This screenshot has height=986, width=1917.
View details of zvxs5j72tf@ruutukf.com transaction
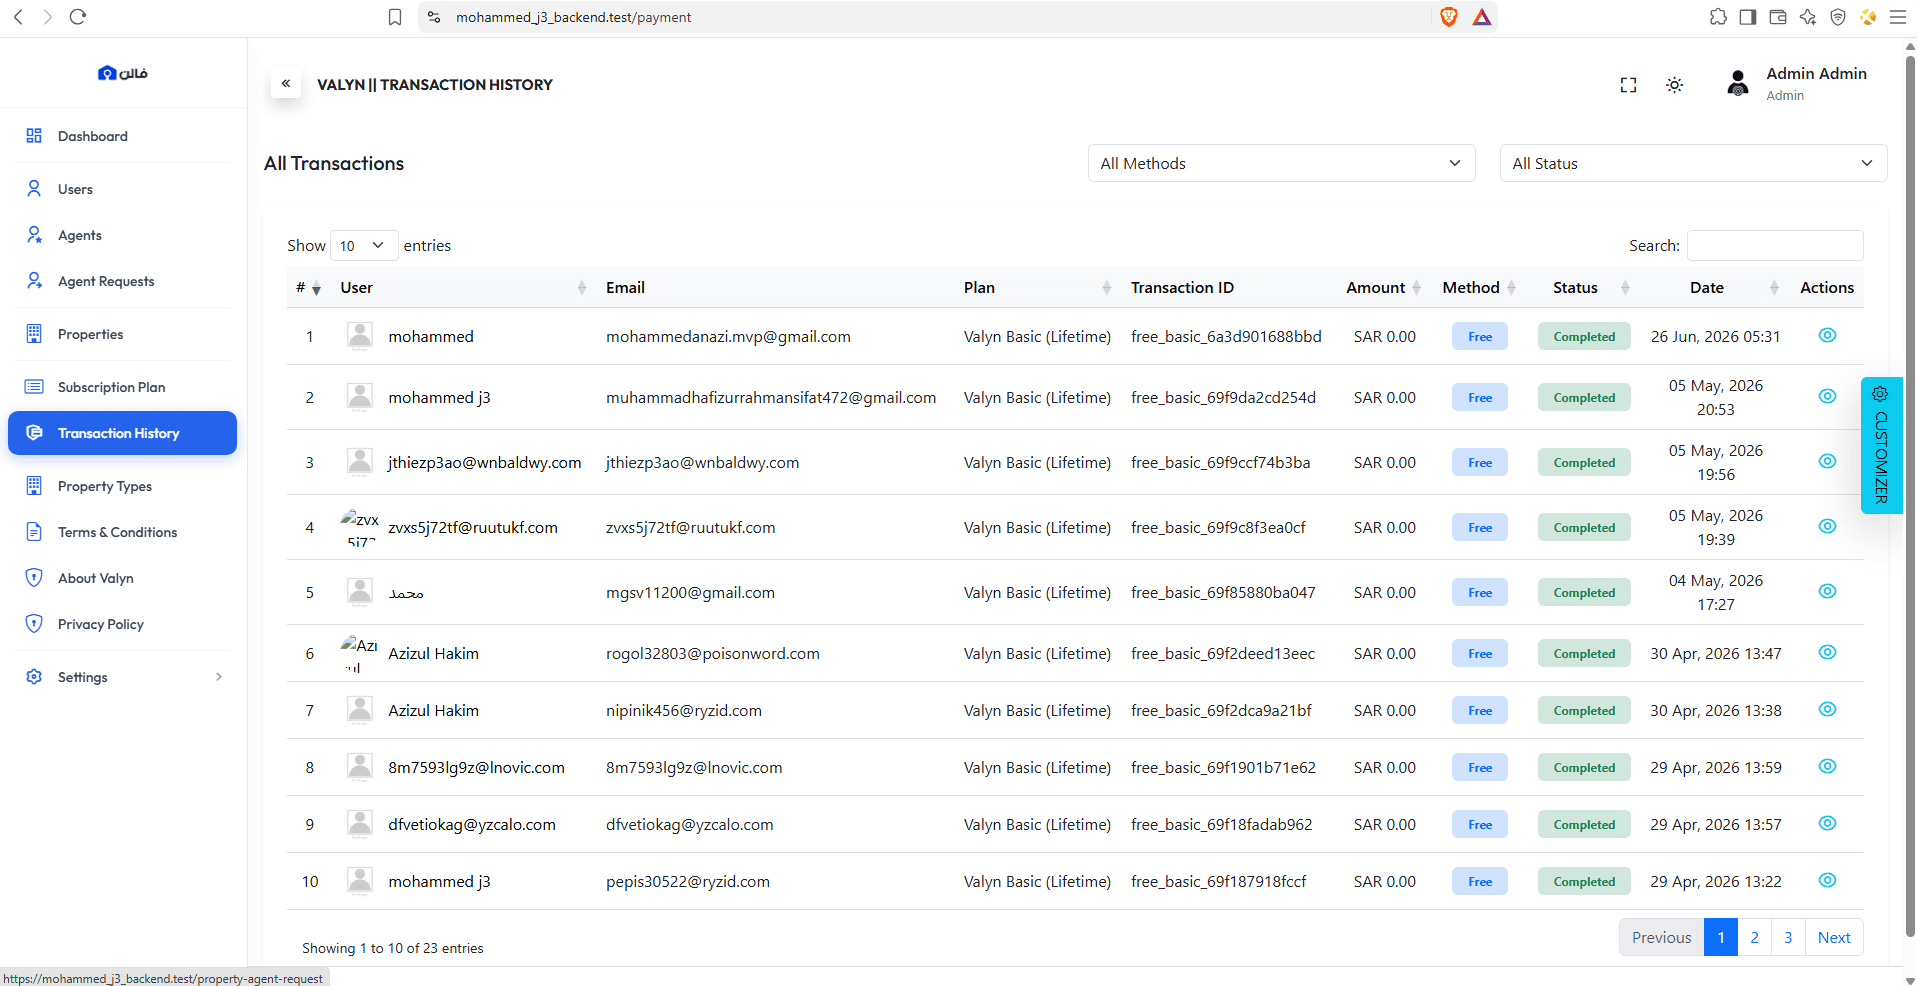click(x=1827, y=526)
